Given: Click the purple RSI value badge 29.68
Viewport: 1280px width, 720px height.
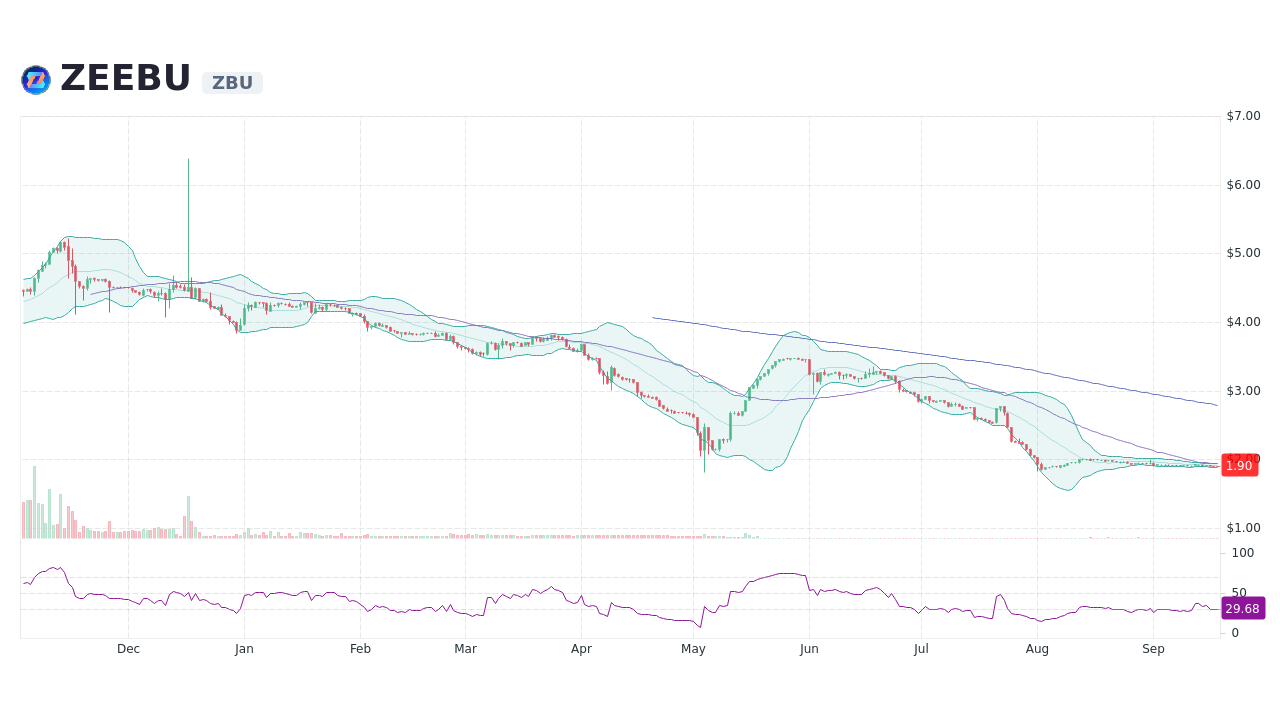Looking at the screenshot, I should [1243, 608].
